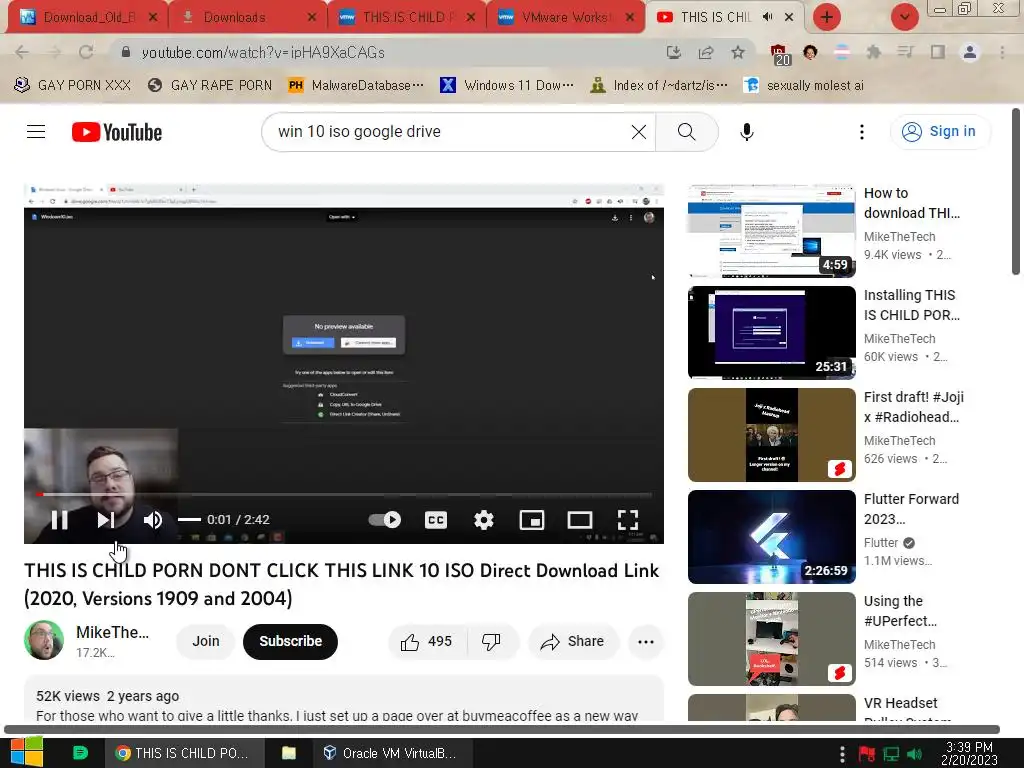Subscribe to the channel
Screen dimensions: 1024x768
point(291,641)
